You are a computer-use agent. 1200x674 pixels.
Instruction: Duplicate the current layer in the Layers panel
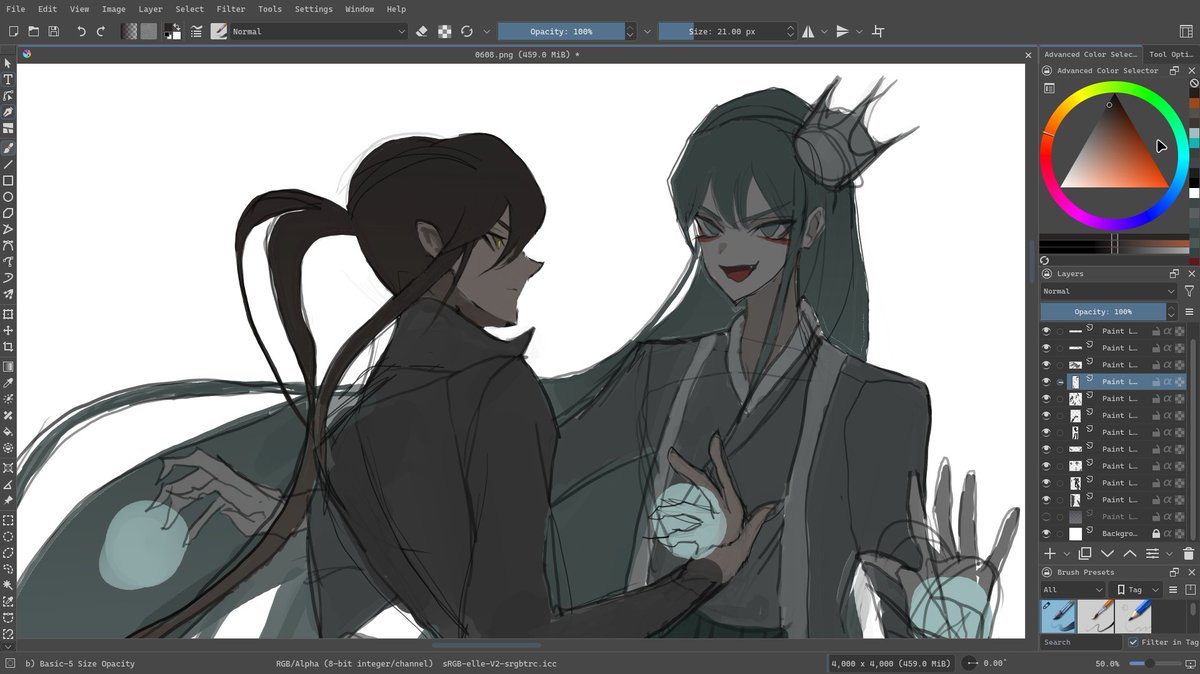pos(1085,553)
